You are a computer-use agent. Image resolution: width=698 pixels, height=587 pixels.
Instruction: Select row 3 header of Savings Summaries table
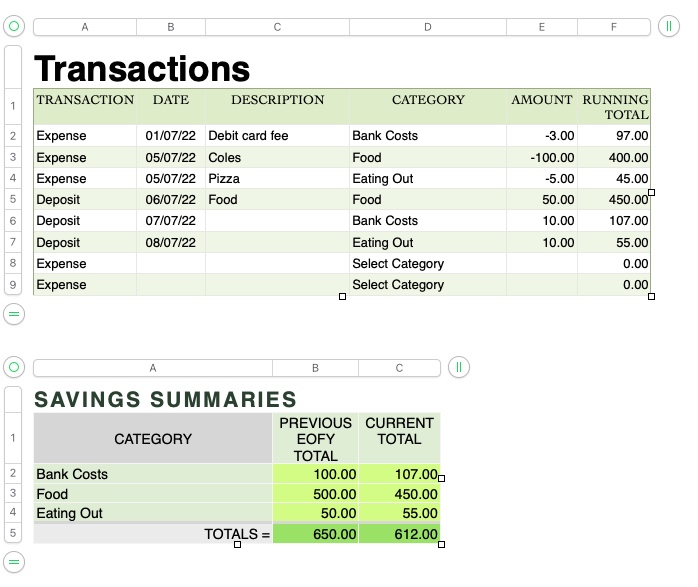point(13,493)
